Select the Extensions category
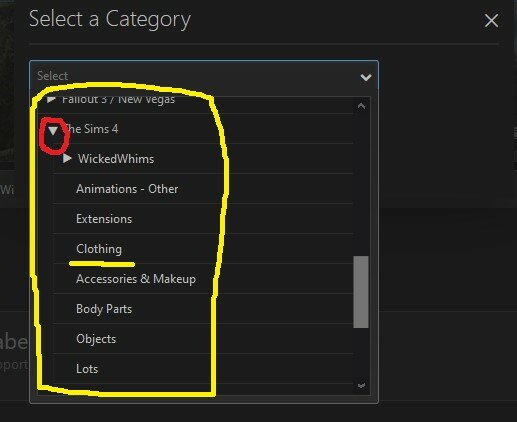The image size is (517, 422). (x=104, y=219)
